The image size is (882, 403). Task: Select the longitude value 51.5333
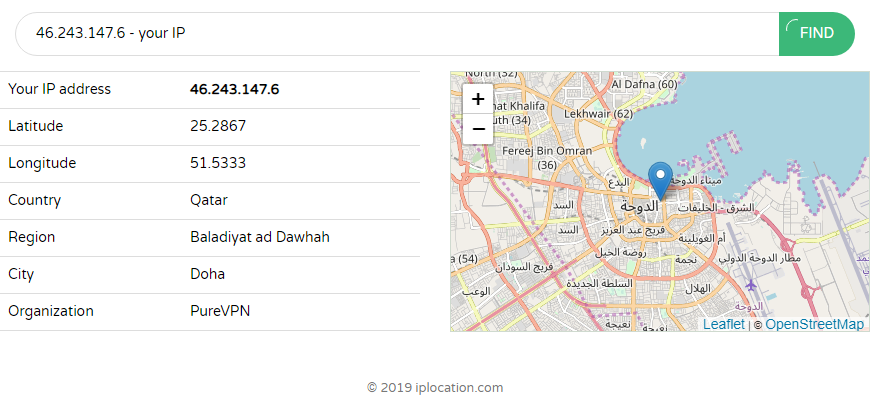[218, 163]
